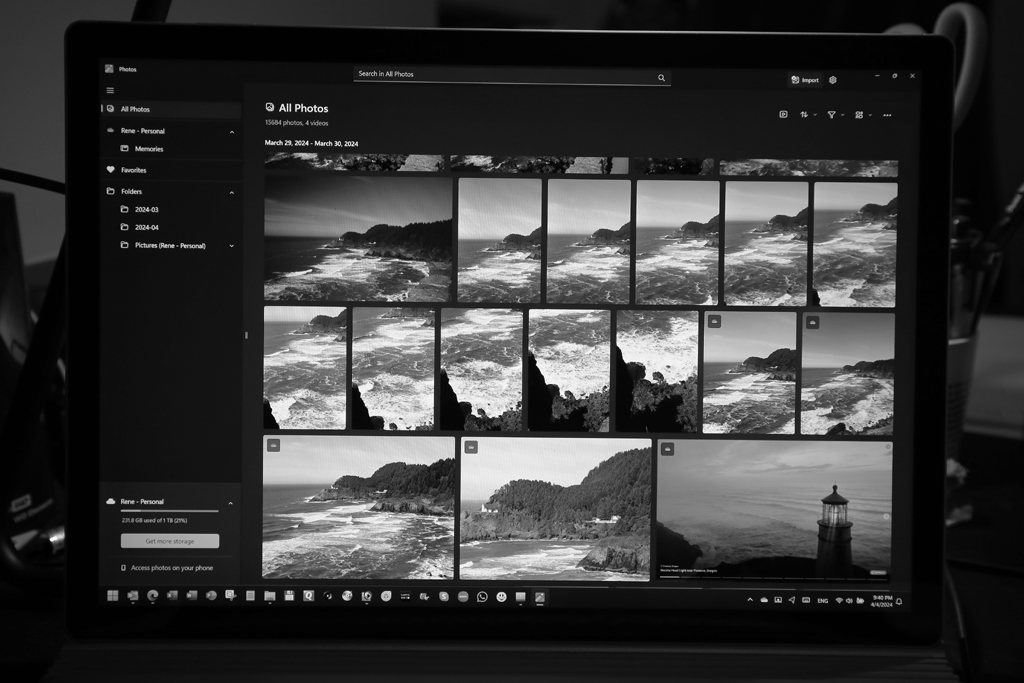Open the emoji smiley taskbar app
Image resolution: width=1024 pixels, height=683 pixels.
(501, 596)
